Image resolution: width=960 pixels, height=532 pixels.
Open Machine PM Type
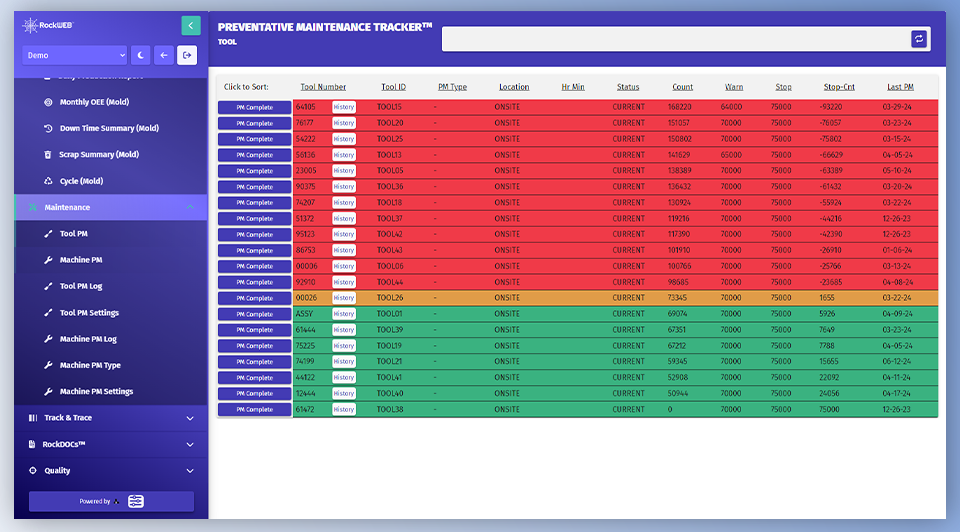point(90,365)
